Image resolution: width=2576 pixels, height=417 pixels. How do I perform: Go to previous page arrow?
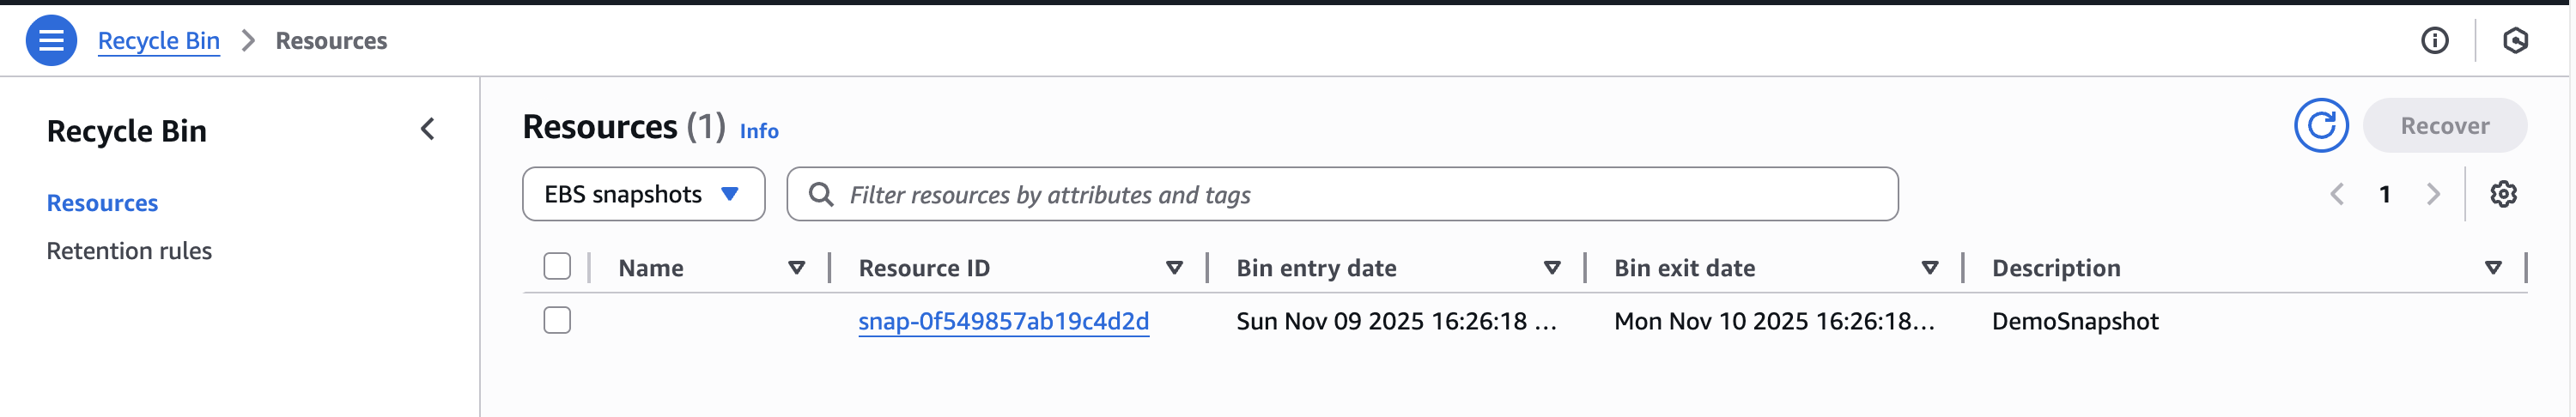point(2337,194)
